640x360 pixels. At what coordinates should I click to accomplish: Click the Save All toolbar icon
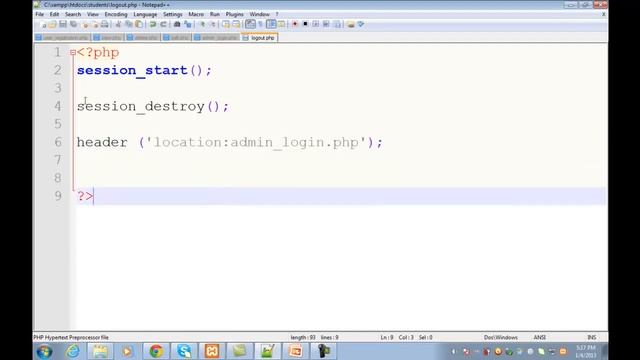click(x=73, y=24)
